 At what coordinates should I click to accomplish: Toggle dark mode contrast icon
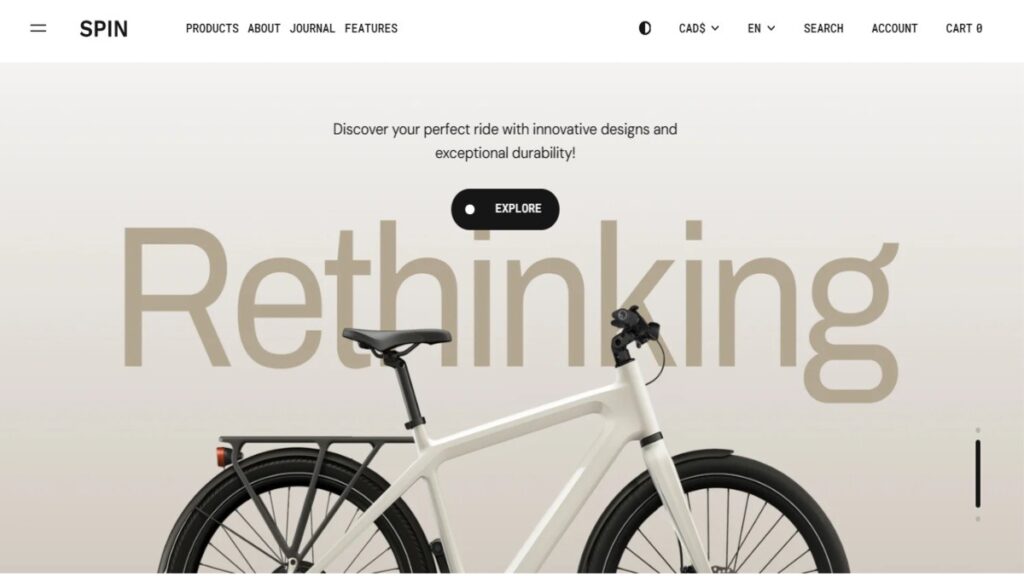click(645, 28)
